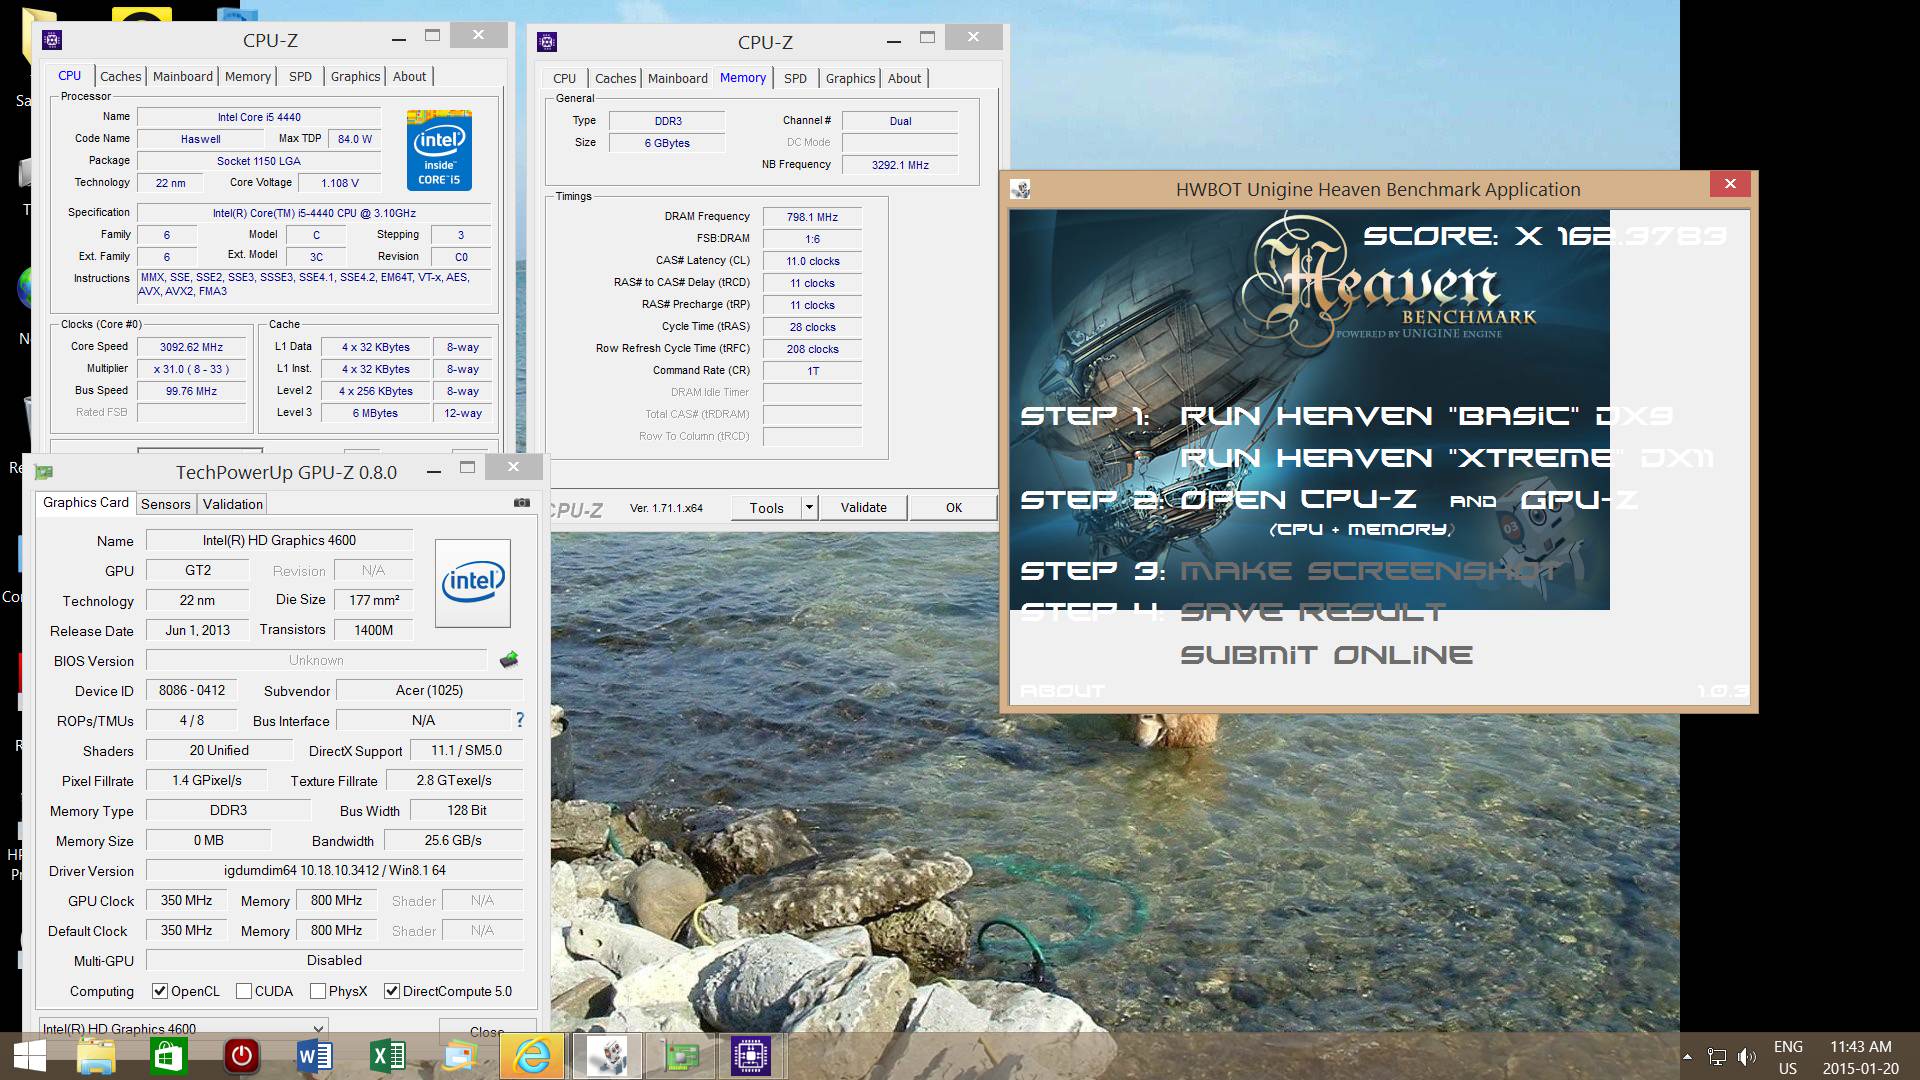The width and height of the screenshot is (1920, 1080).
Task: Toggle DirectCompute 5.0 checkbox in GPU-Z
Action: tap(392, 991)
